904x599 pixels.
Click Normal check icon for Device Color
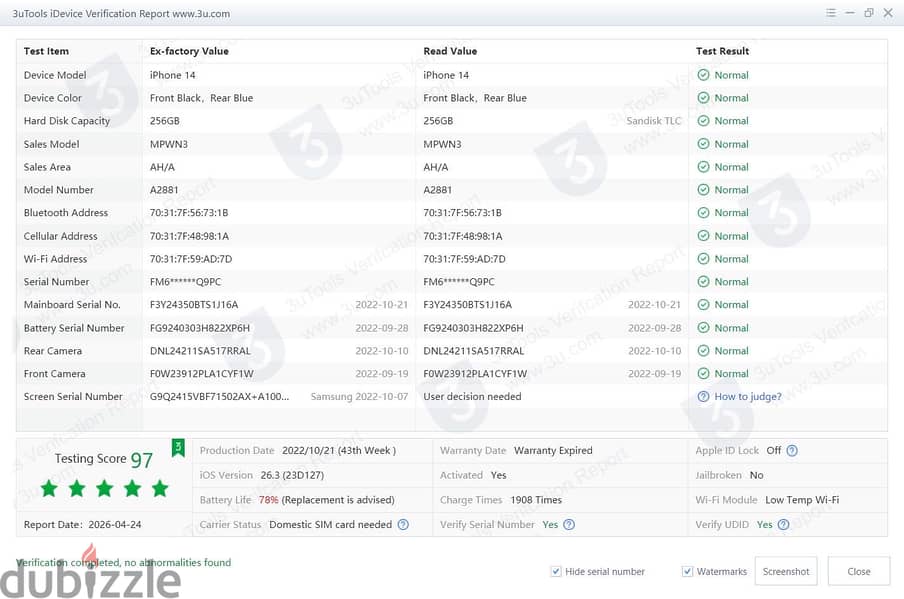coord(703,98)
